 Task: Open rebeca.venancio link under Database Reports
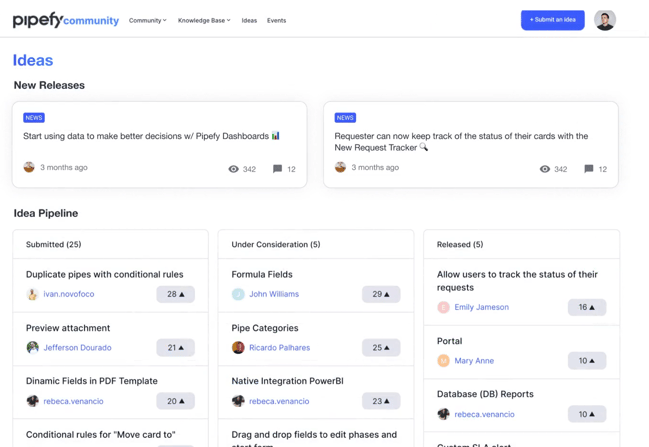click(x=484, y=414)
